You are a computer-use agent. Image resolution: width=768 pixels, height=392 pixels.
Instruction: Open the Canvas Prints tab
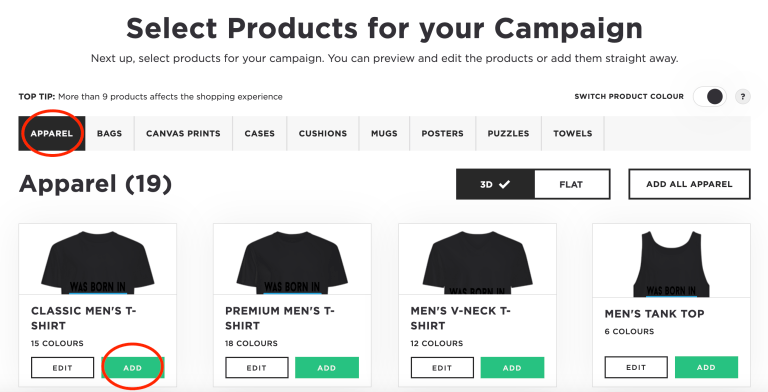[183, 133]
